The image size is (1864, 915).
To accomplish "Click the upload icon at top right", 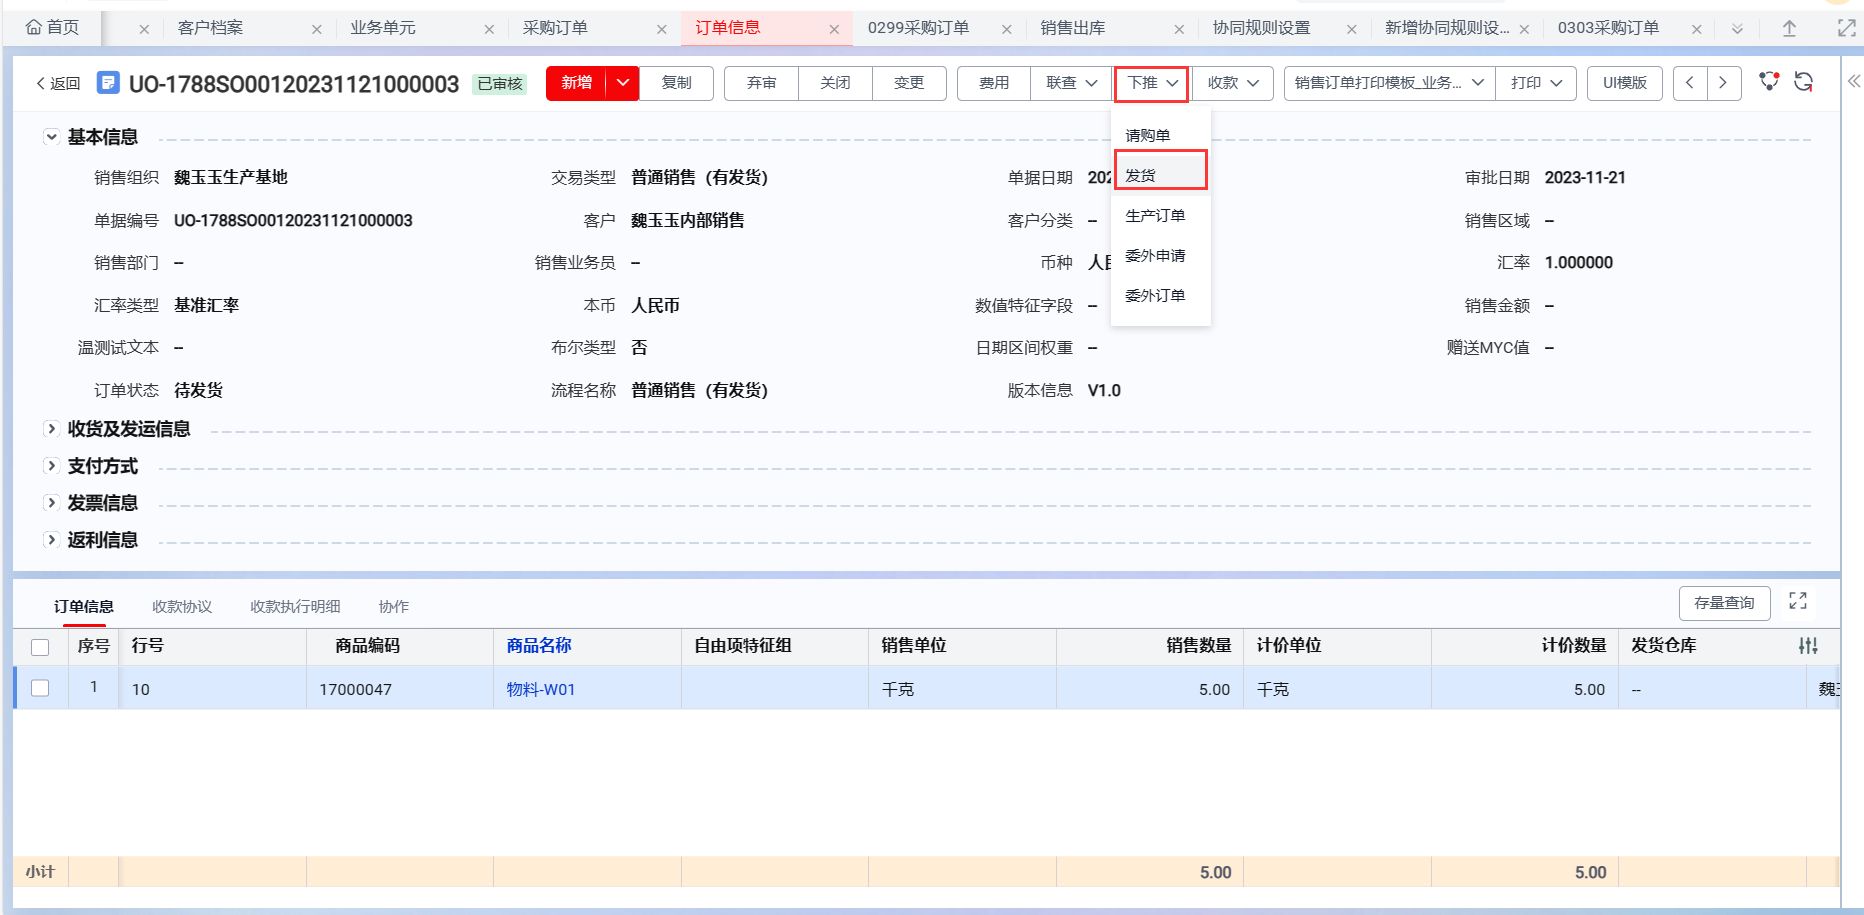I will point(1789,28).
